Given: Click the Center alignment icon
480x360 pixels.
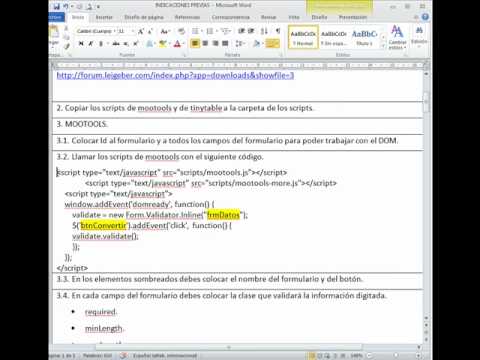Looking at the screenshot, I should (x=205, y=43).
